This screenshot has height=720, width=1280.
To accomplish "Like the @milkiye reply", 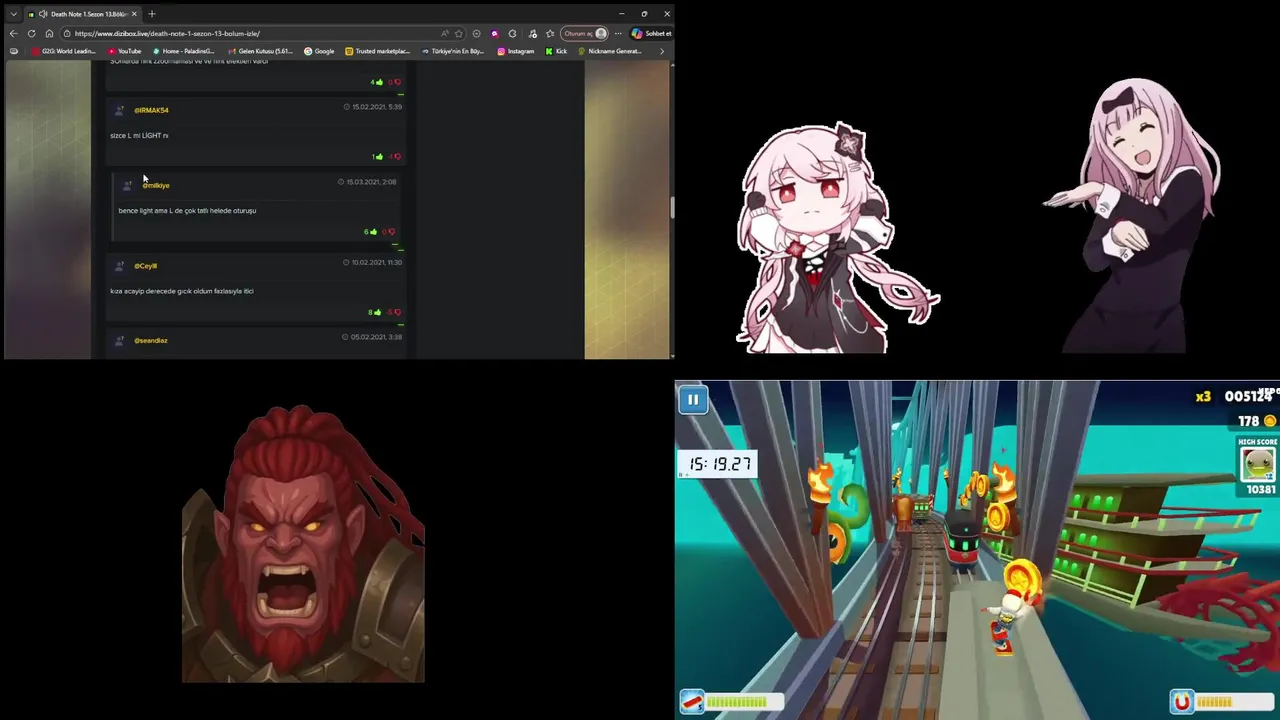I will (372, 232).
